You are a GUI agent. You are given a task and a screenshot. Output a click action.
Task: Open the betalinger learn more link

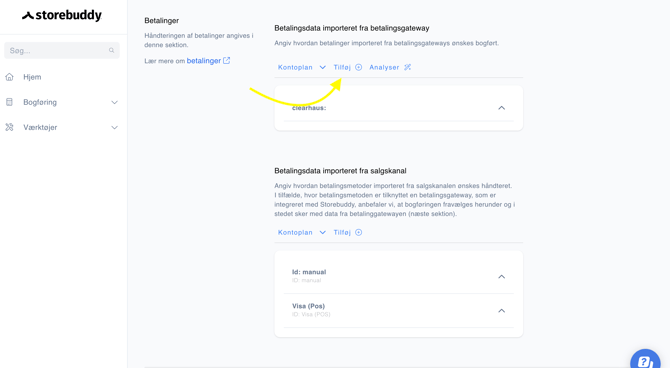(x=203, y=61)
